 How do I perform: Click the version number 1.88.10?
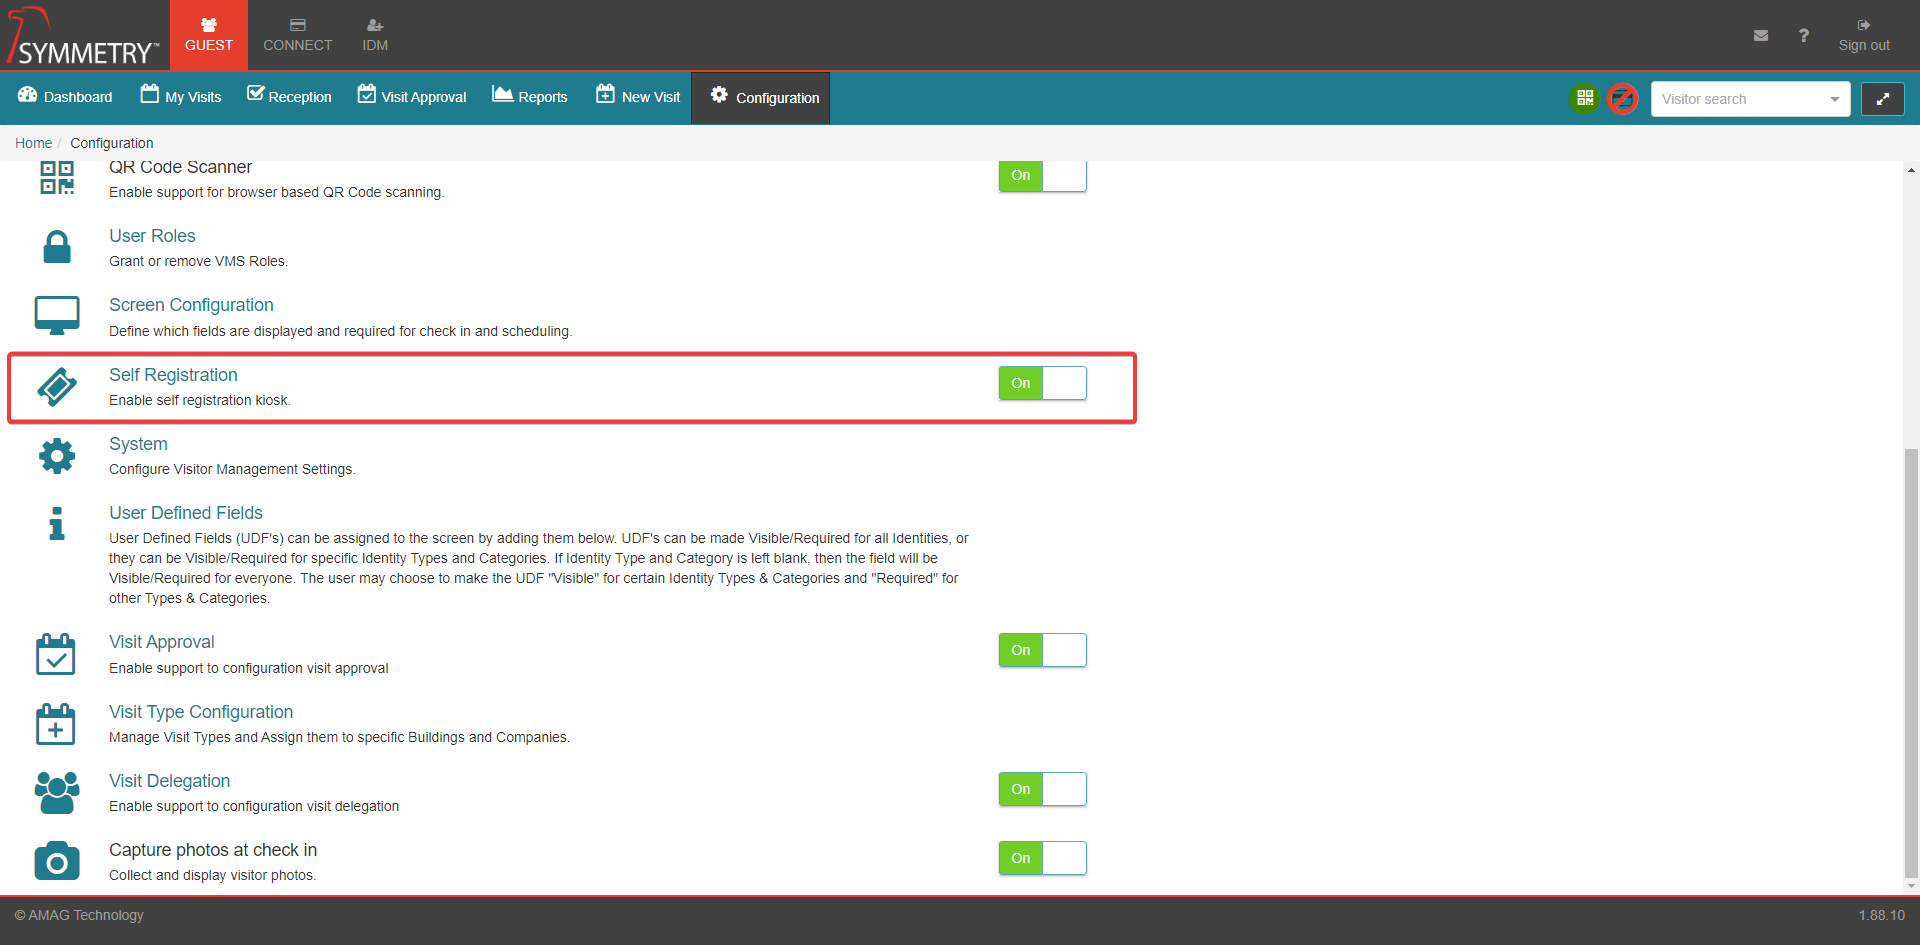(1882, 915)
